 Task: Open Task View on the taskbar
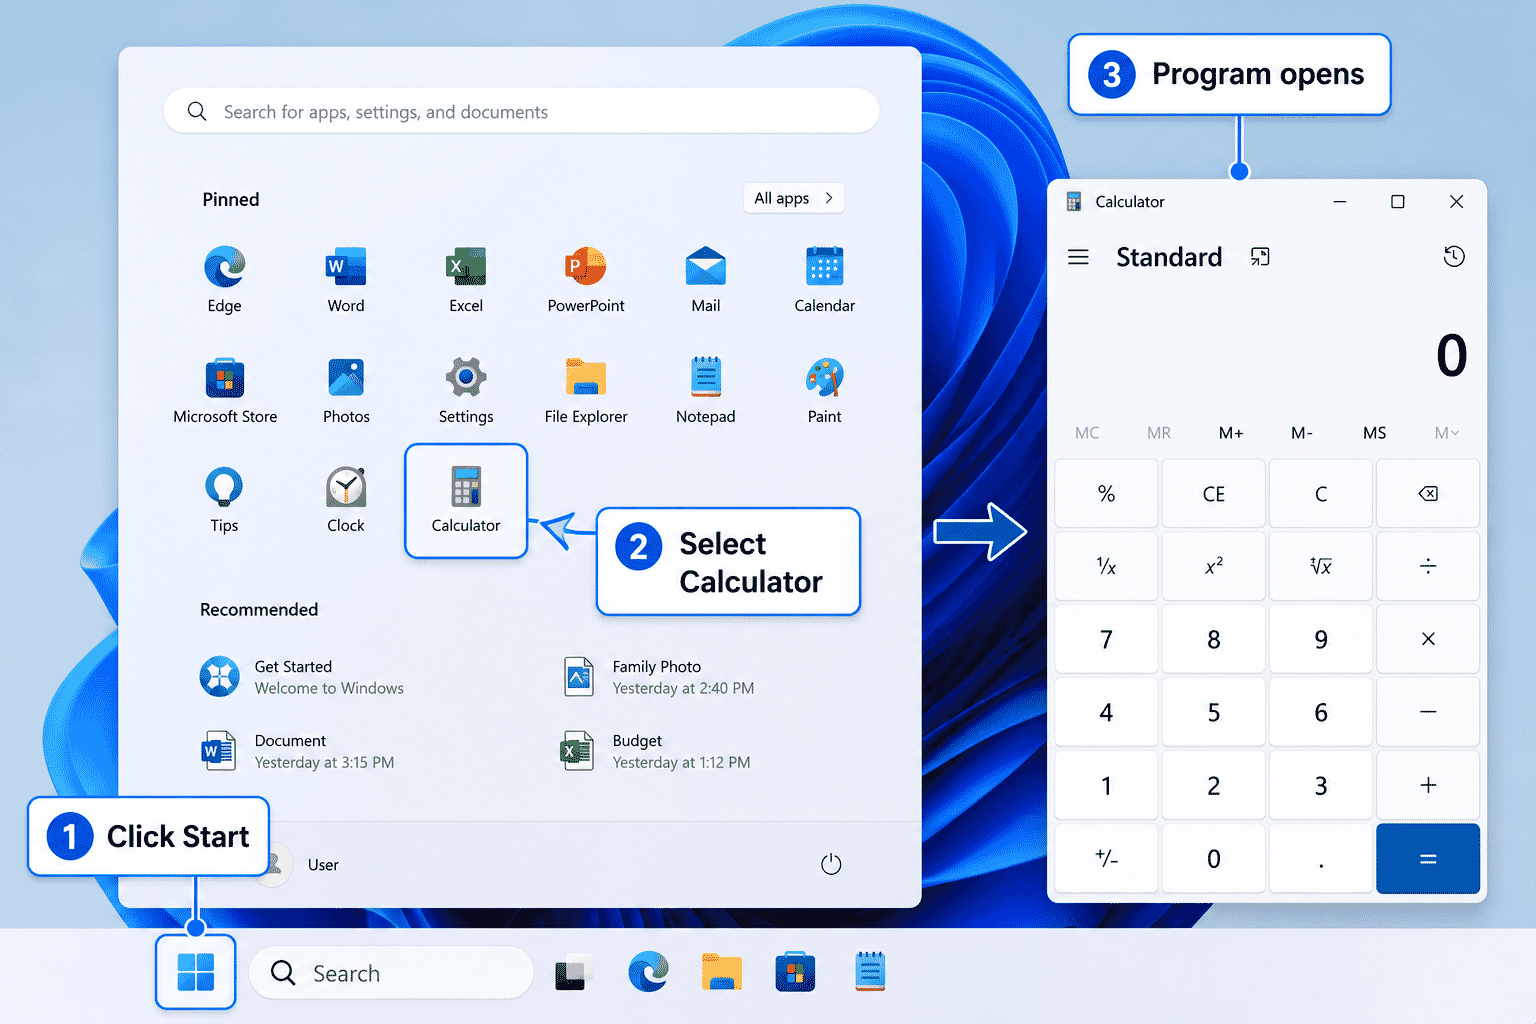click(x=574, y=972)
